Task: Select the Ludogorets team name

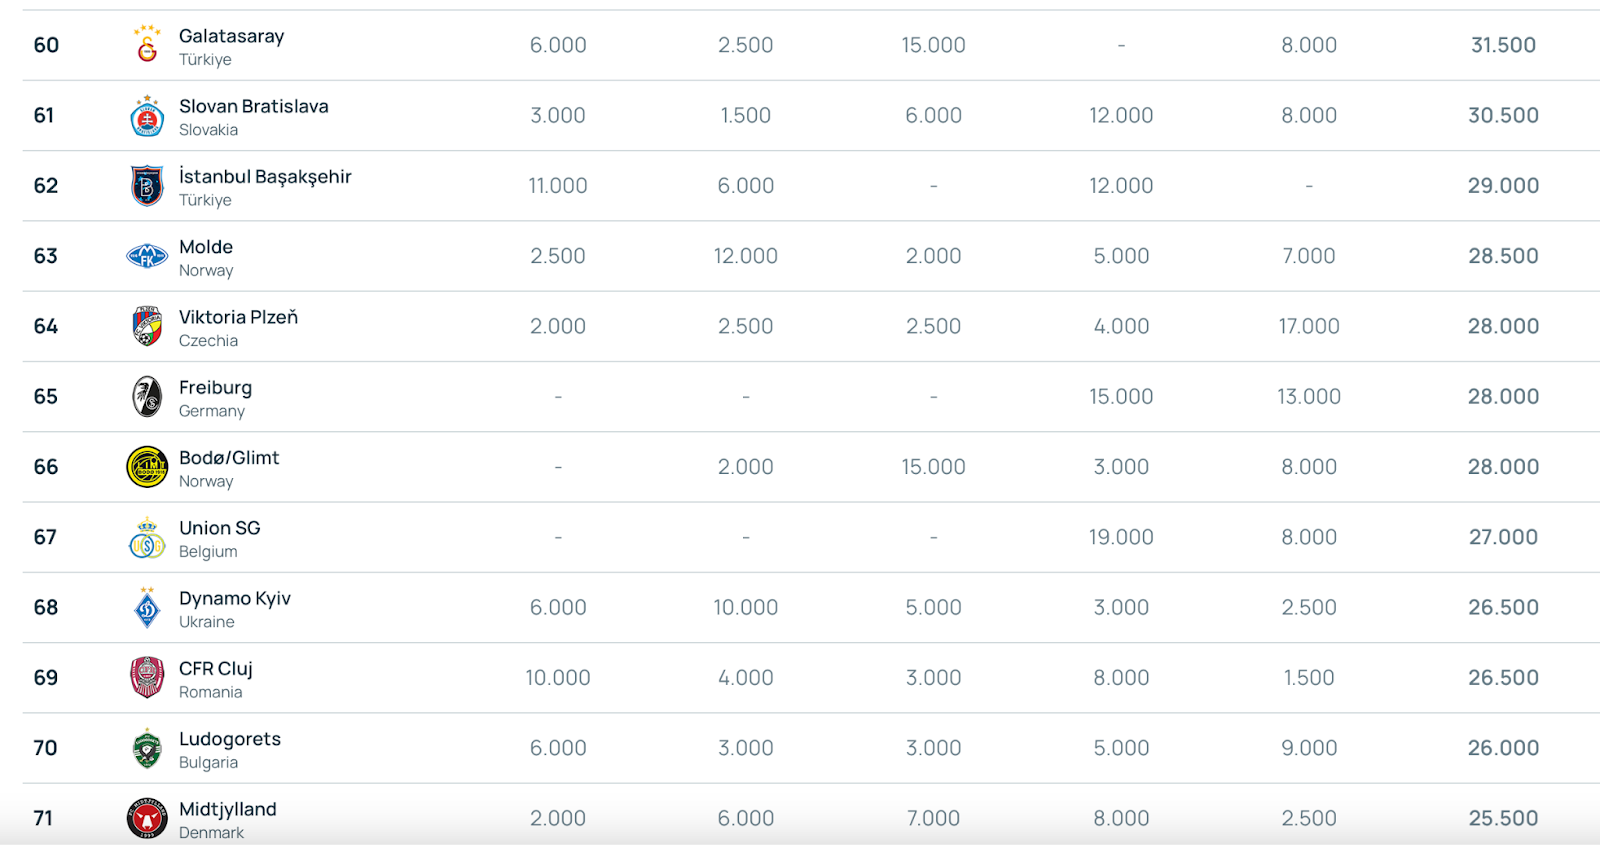Action: [x=230, y=739]
